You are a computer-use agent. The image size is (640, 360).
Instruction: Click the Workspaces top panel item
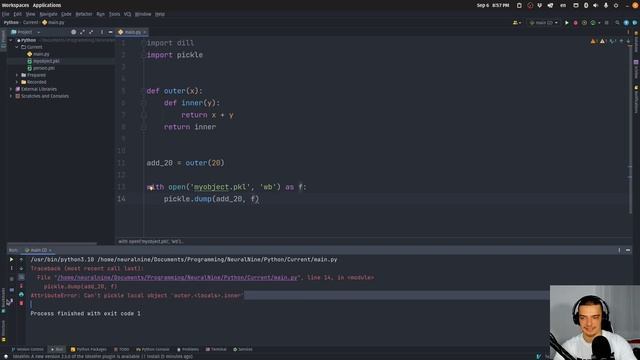click(x=15, y=5)
